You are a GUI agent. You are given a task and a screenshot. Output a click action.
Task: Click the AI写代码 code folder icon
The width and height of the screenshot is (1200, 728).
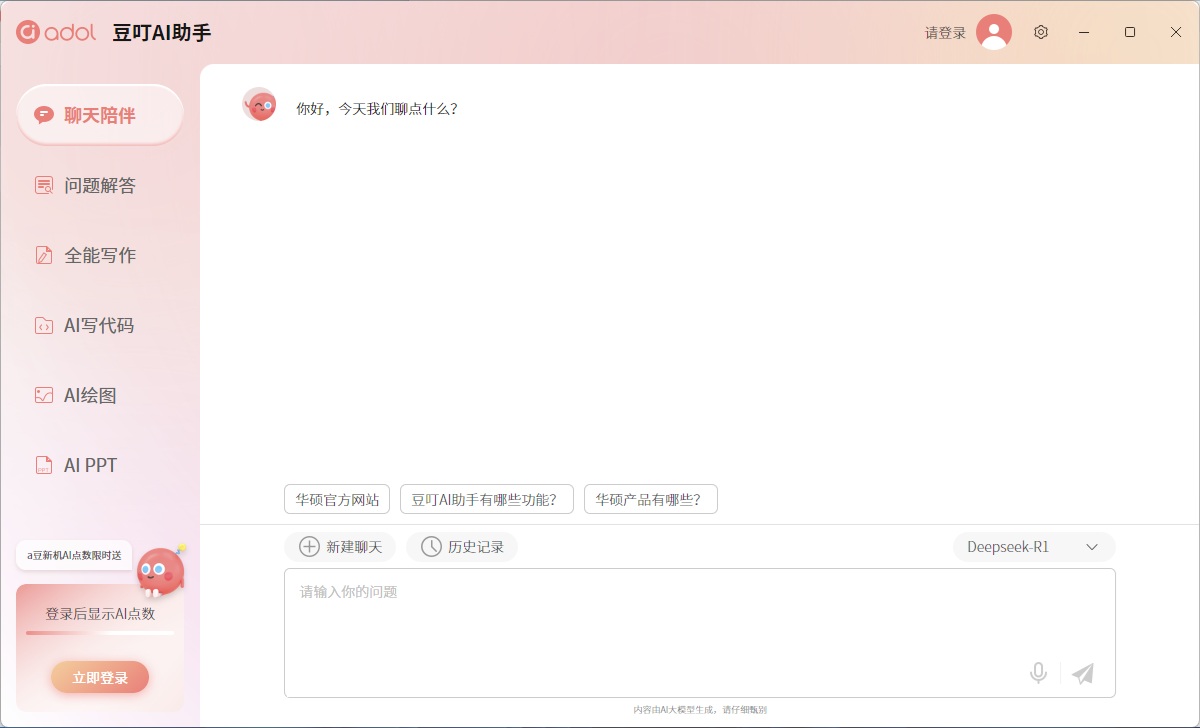[x=43, y=325]
